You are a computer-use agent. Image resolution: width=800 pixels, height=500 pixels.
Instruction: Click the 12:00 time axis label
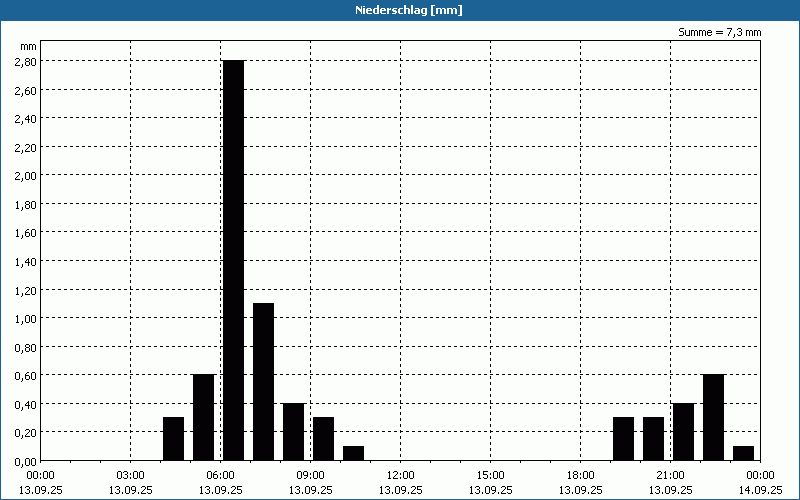(400, 474)
